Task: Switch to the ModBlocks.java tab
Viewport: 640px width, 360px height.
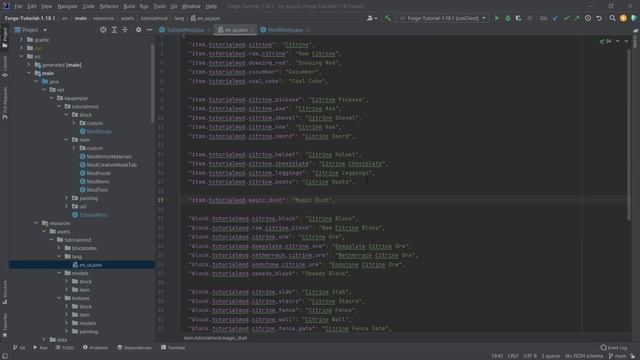Action: point(285,30)
